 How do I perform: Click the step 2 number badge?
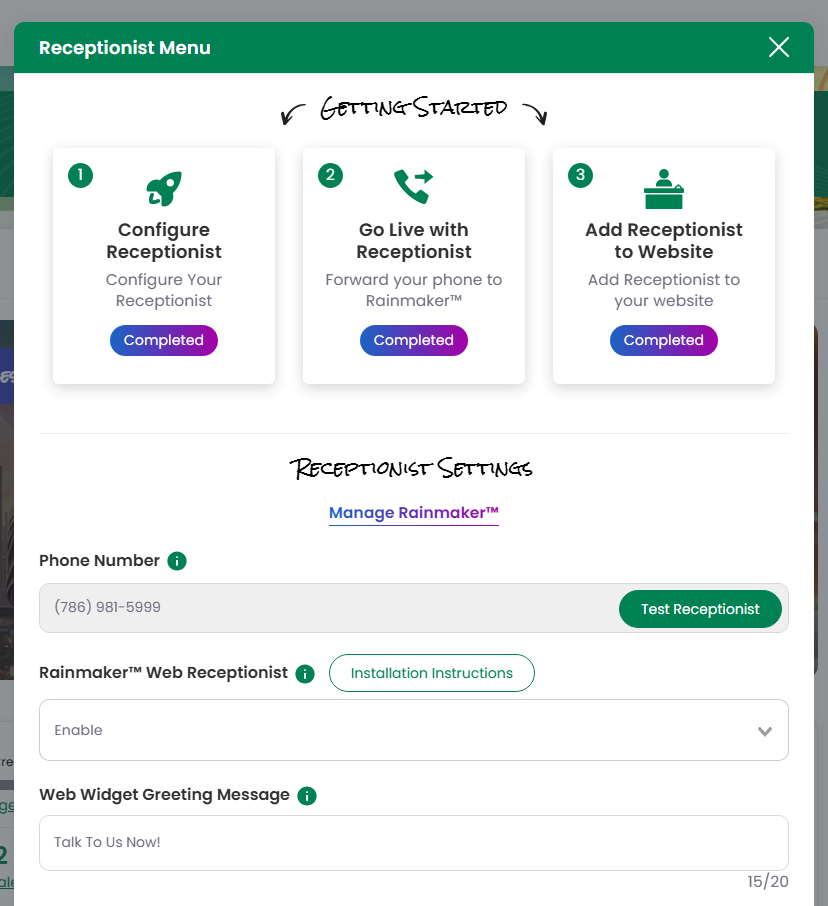(330, 175)
